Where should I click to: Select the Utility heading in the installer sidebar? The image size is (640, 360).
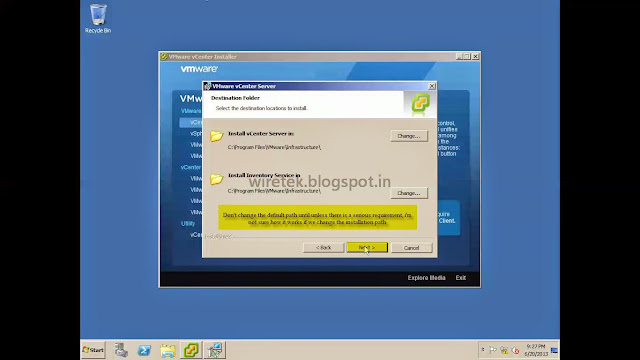[x=188, y=224]
